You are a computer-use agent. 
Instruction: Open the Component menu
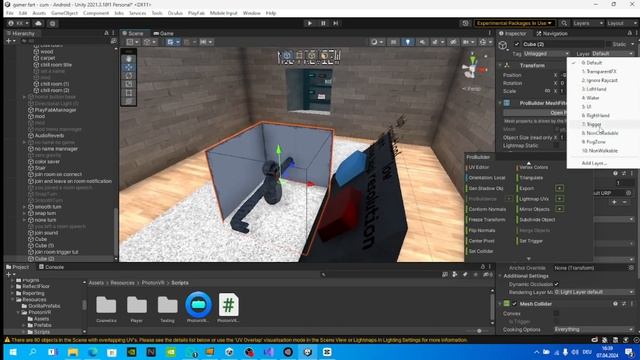[x=96, y=13]
